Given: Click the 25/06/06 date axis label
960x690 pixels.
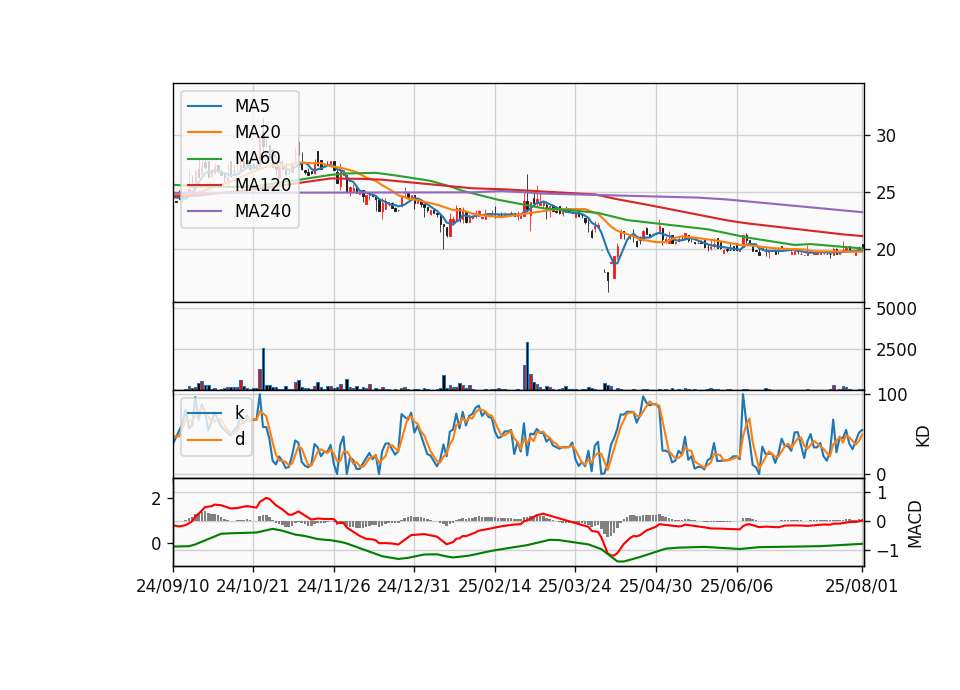Looking at the screenshot, I should coord(737,586).
